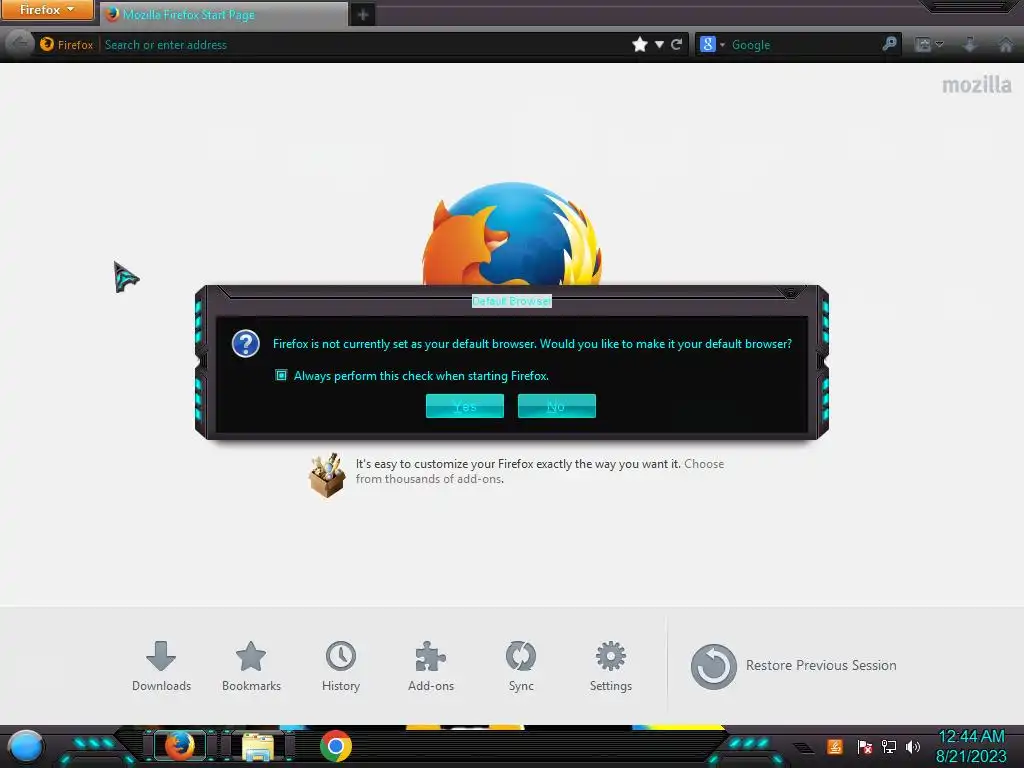Click the back navigation arrow

[19, 44]
